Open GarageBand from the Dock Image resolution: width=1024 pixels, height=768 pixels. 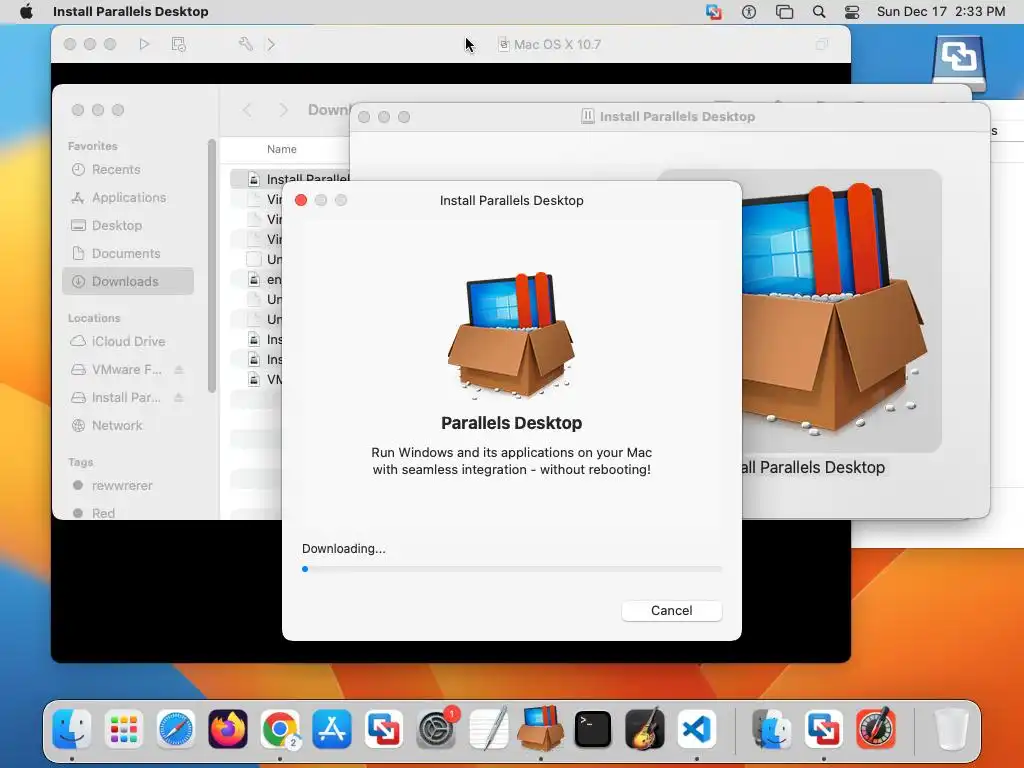pyautogui.click(x=645, y=728)
